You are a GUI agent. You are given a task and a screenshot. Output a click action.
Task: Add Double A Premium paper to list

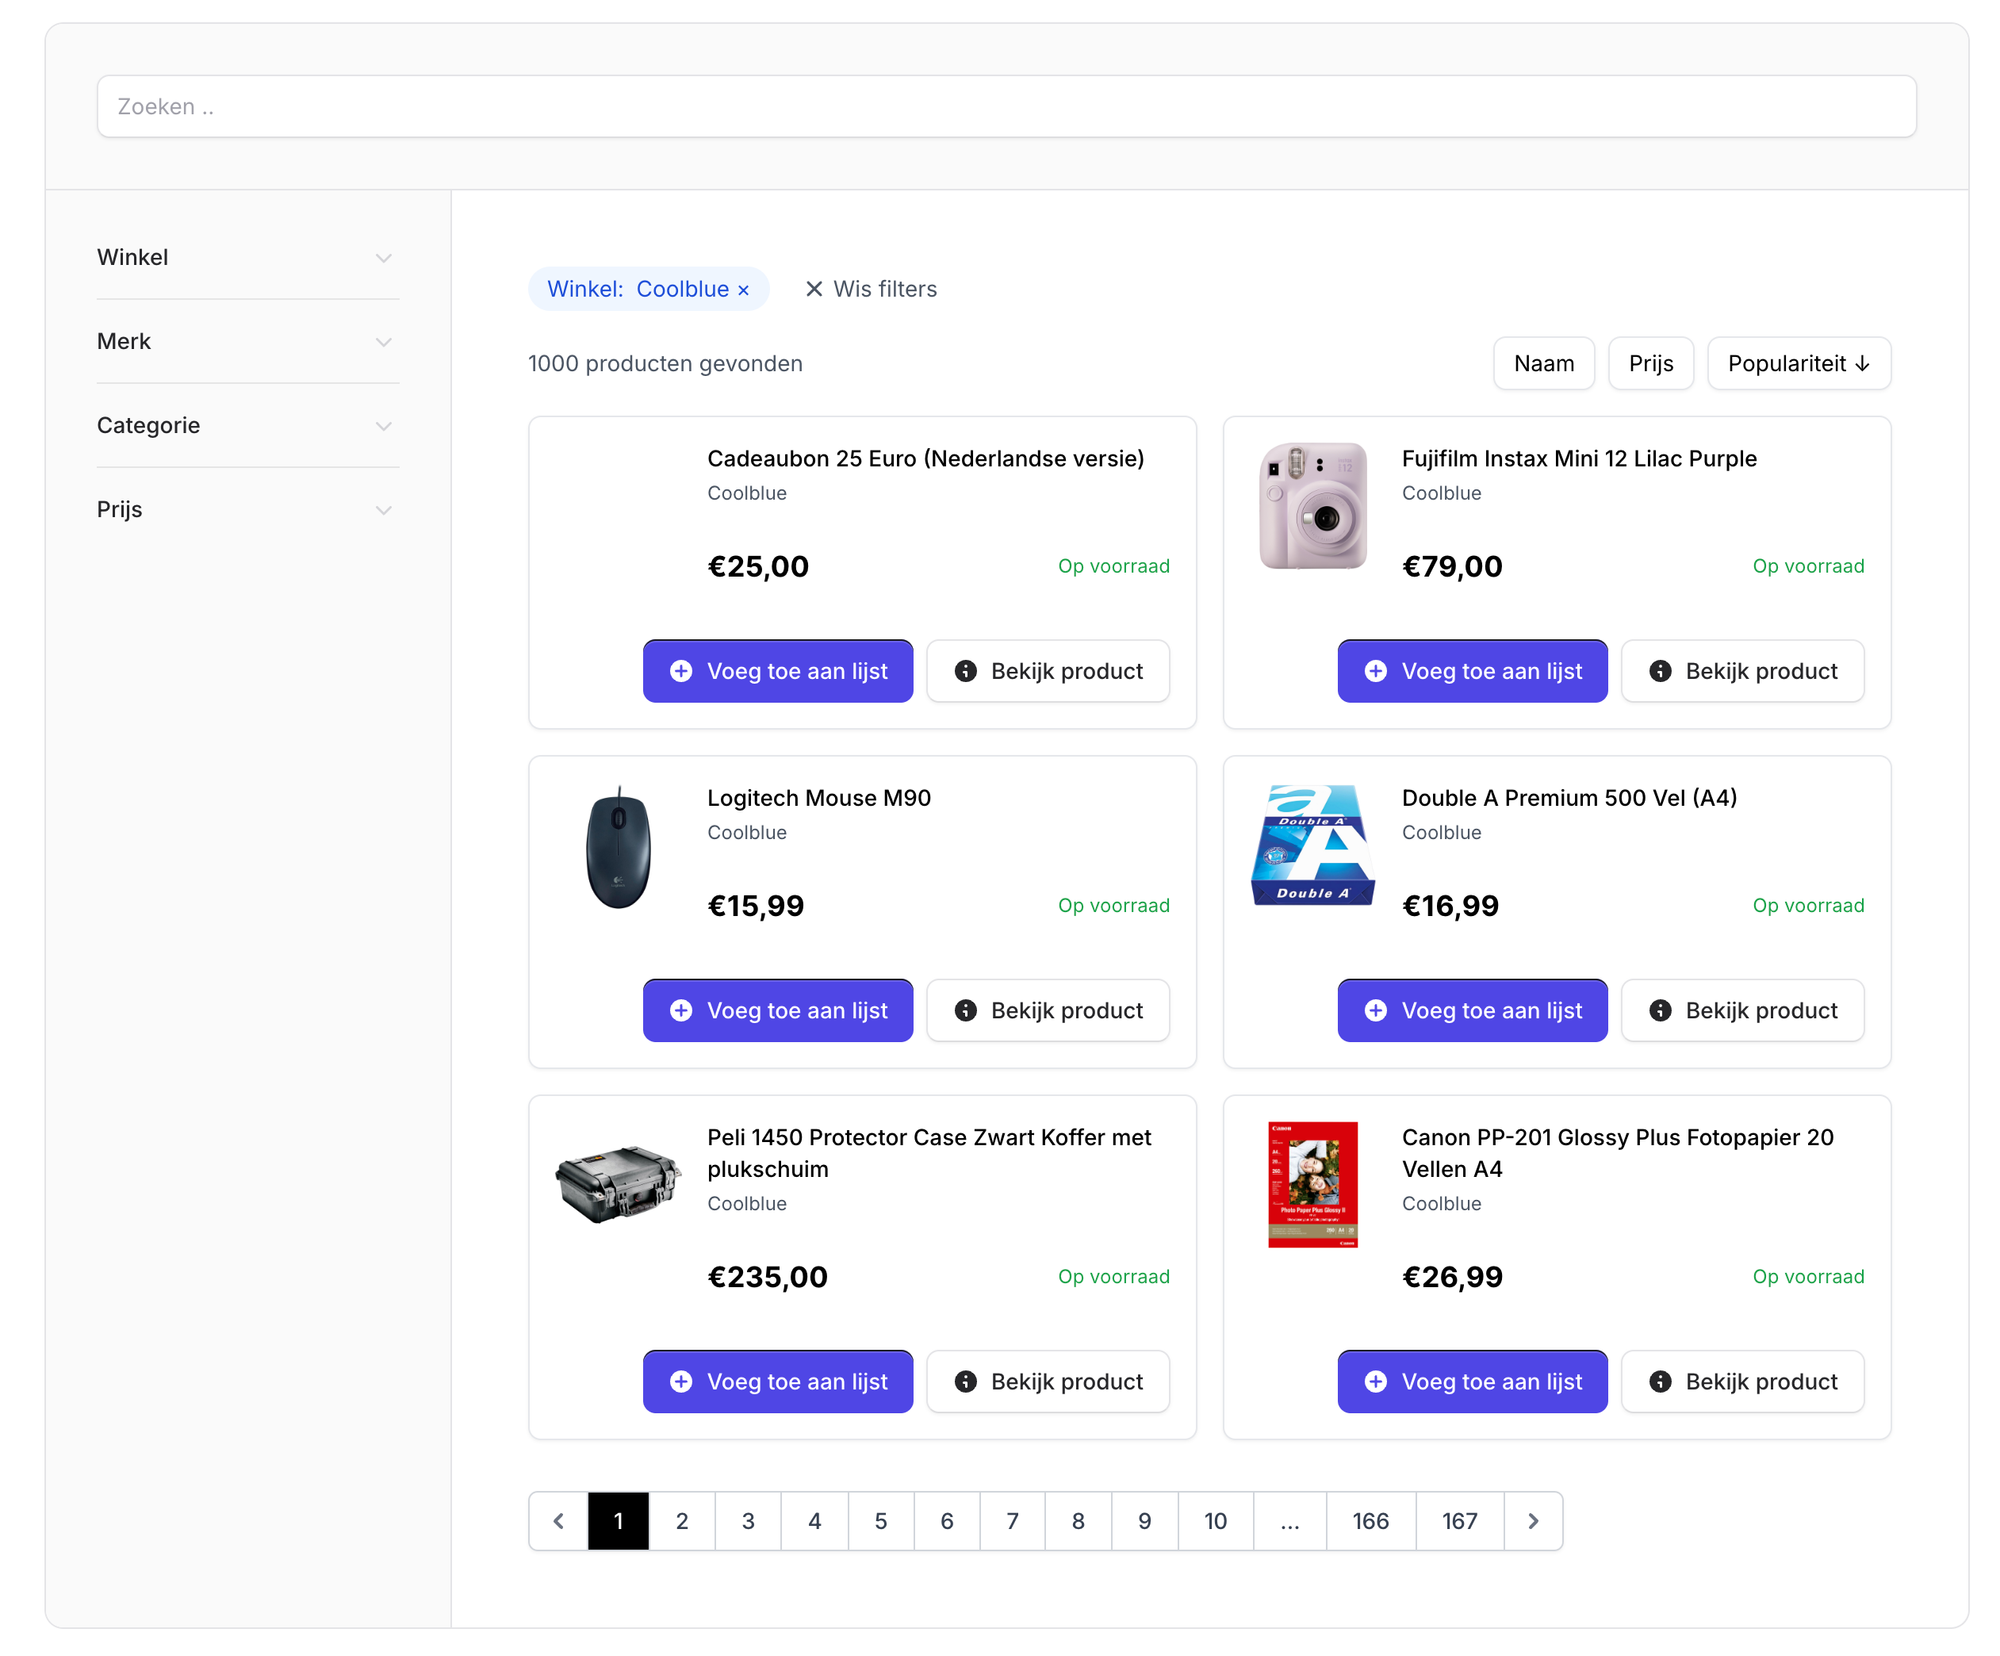[x=1471, y=1010]
